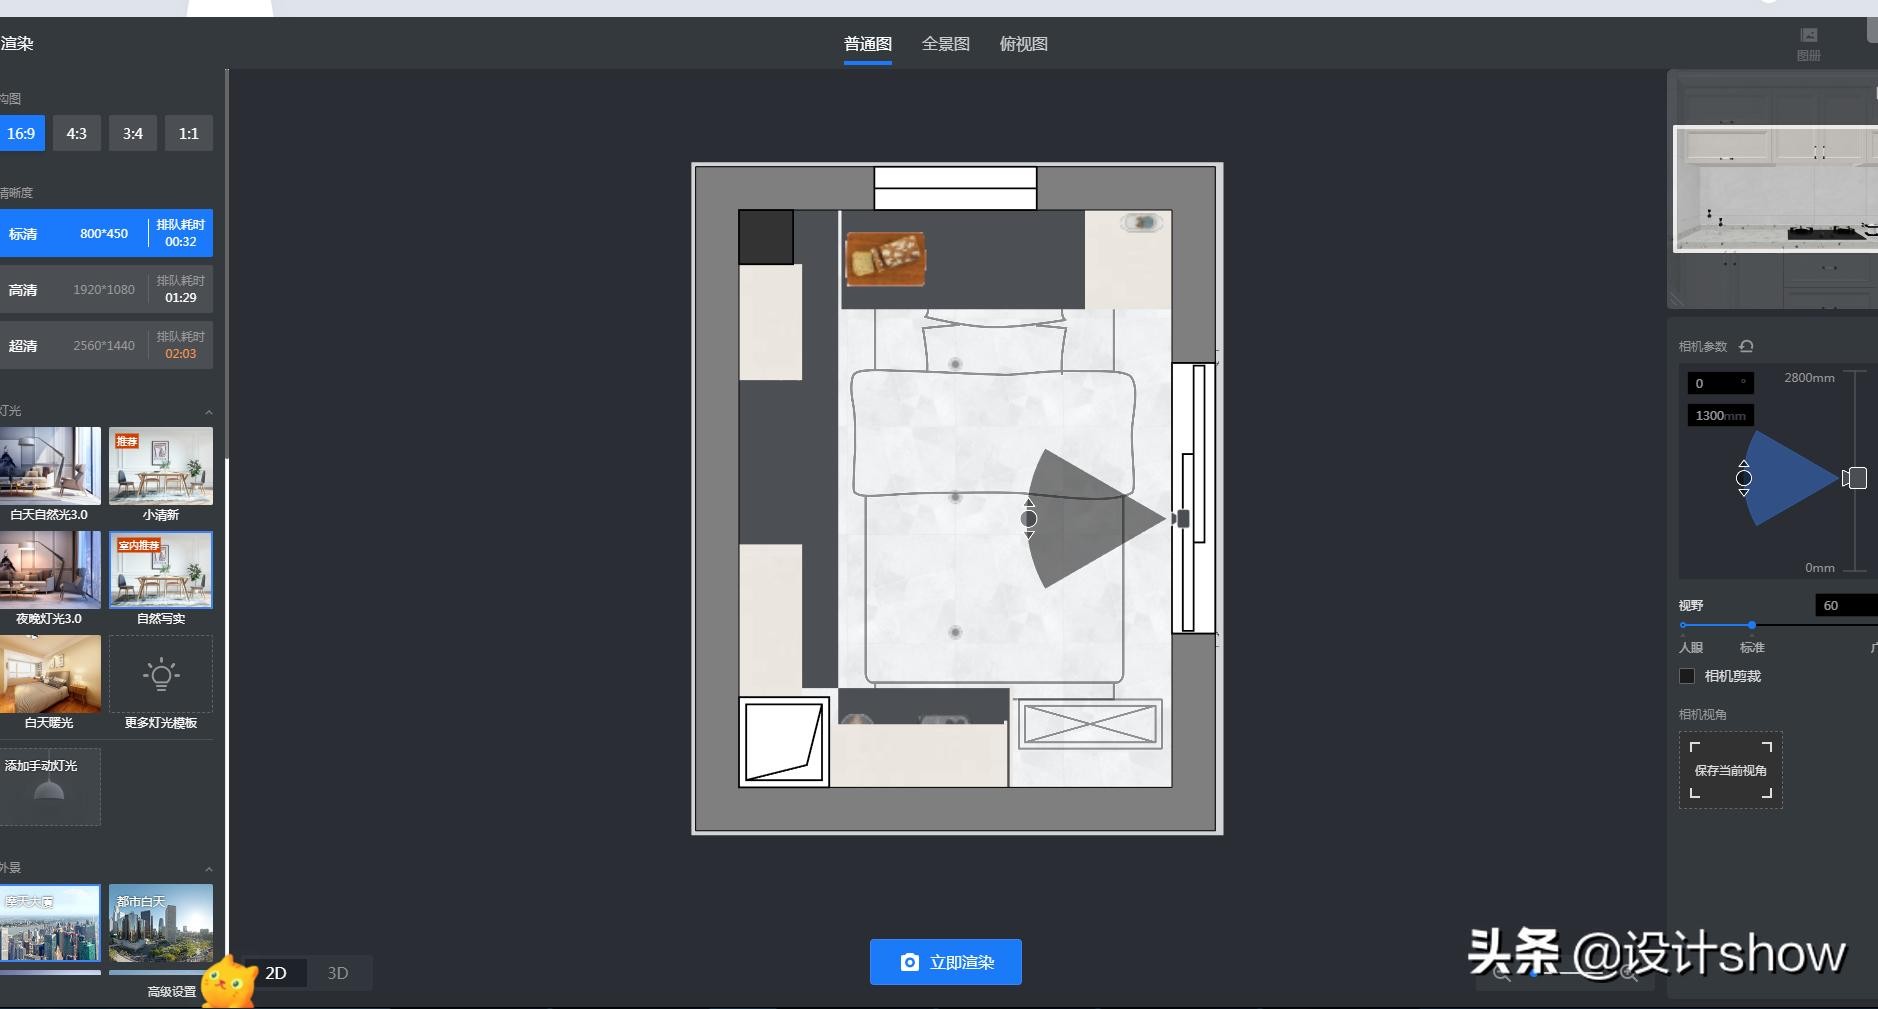This screenshot has width=1878, height=1009.
Task: Select the 4:3 aspect ratio option
Action: 77,133
